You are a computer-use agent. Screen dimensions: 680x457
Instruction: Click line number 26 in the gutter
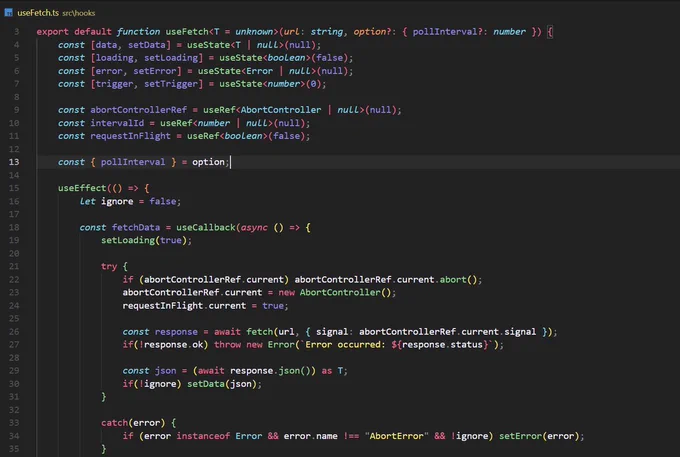(x=14, y=332)
